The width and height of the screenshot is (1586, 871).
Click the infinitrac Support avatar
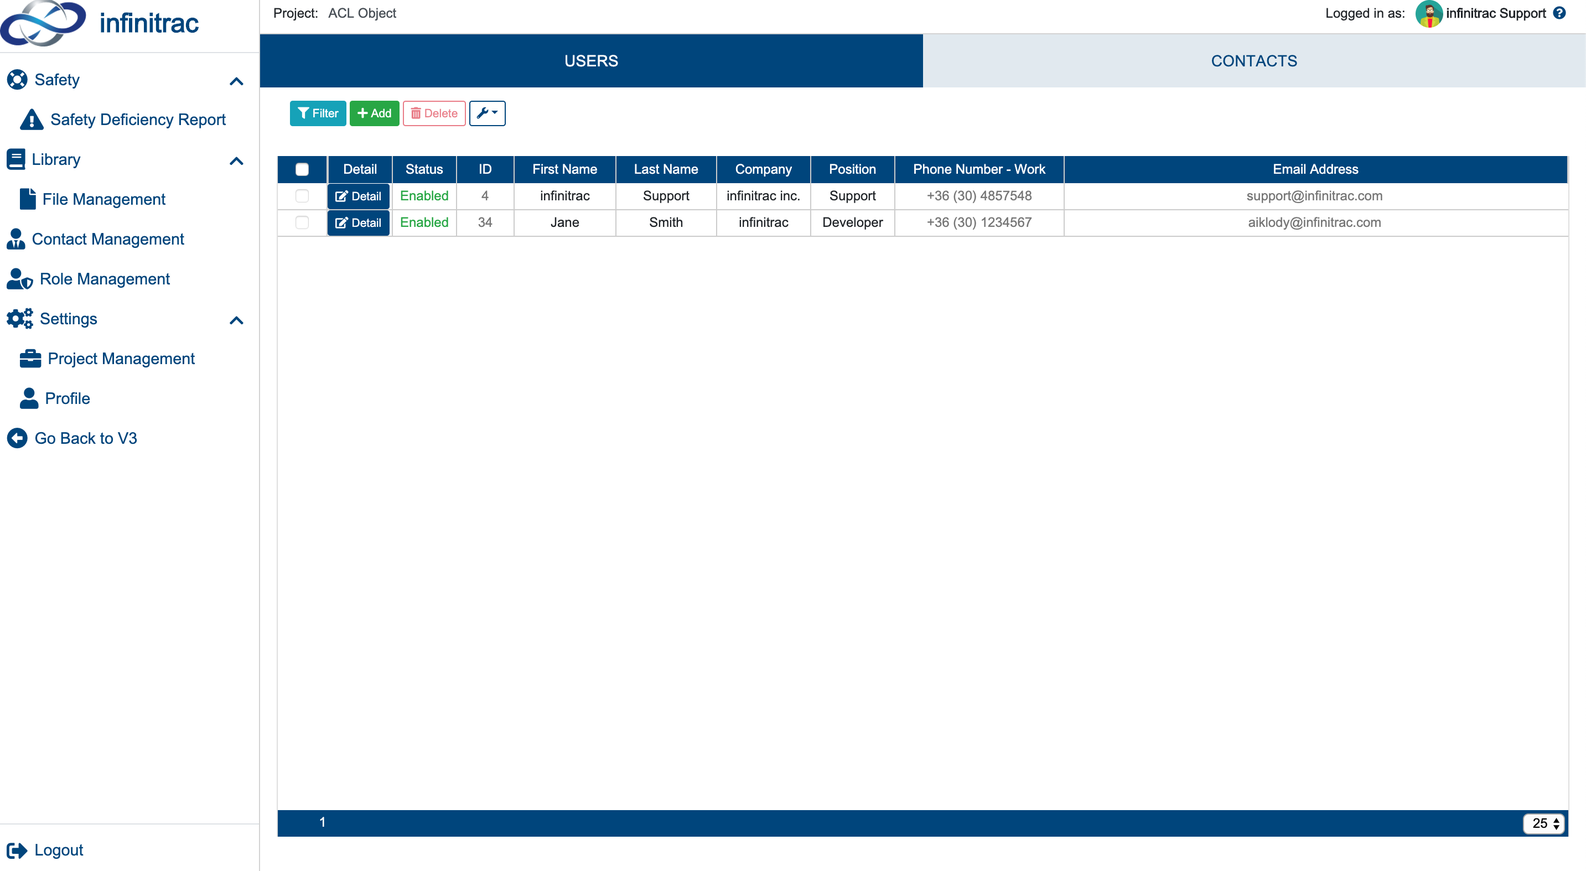1429,14
